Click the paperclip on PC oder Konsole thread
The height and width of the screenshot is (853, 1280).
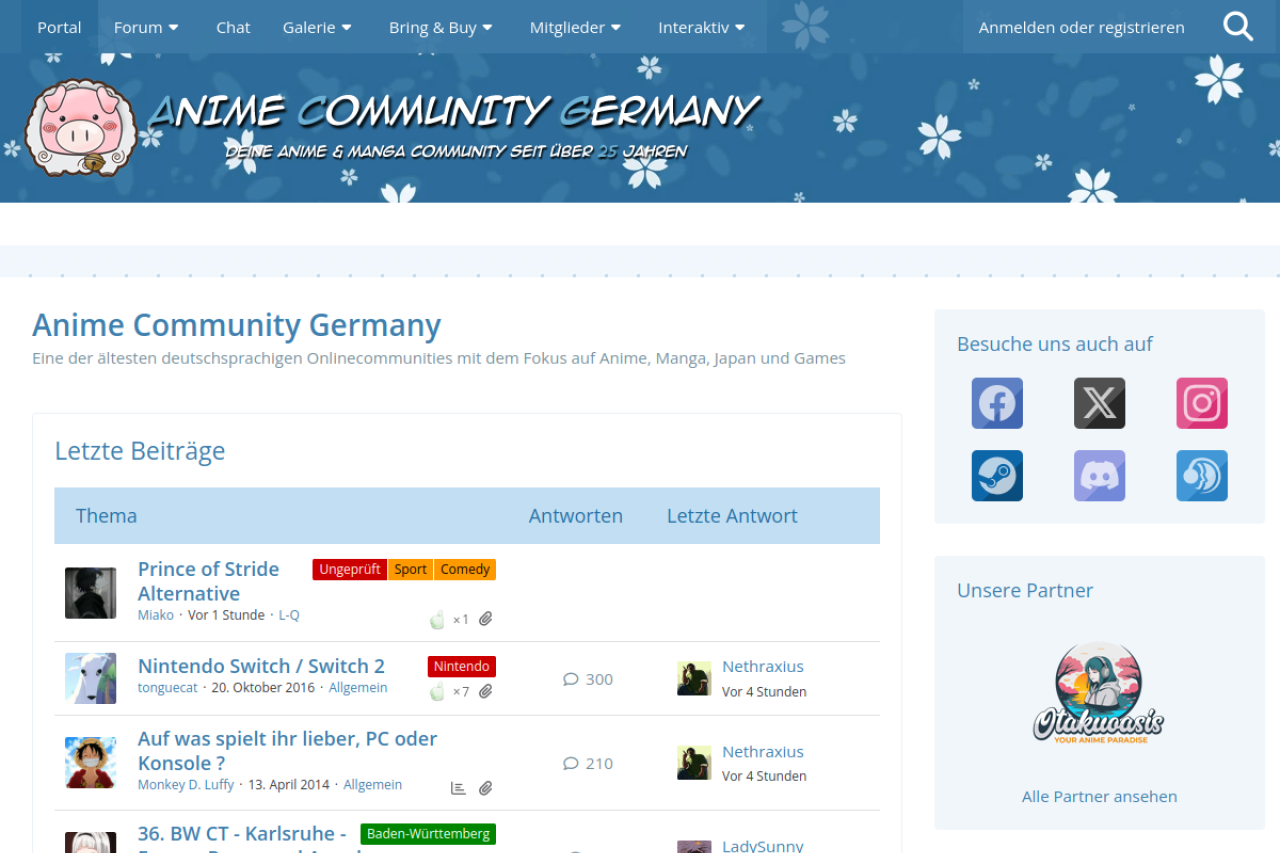pos(486,788)
